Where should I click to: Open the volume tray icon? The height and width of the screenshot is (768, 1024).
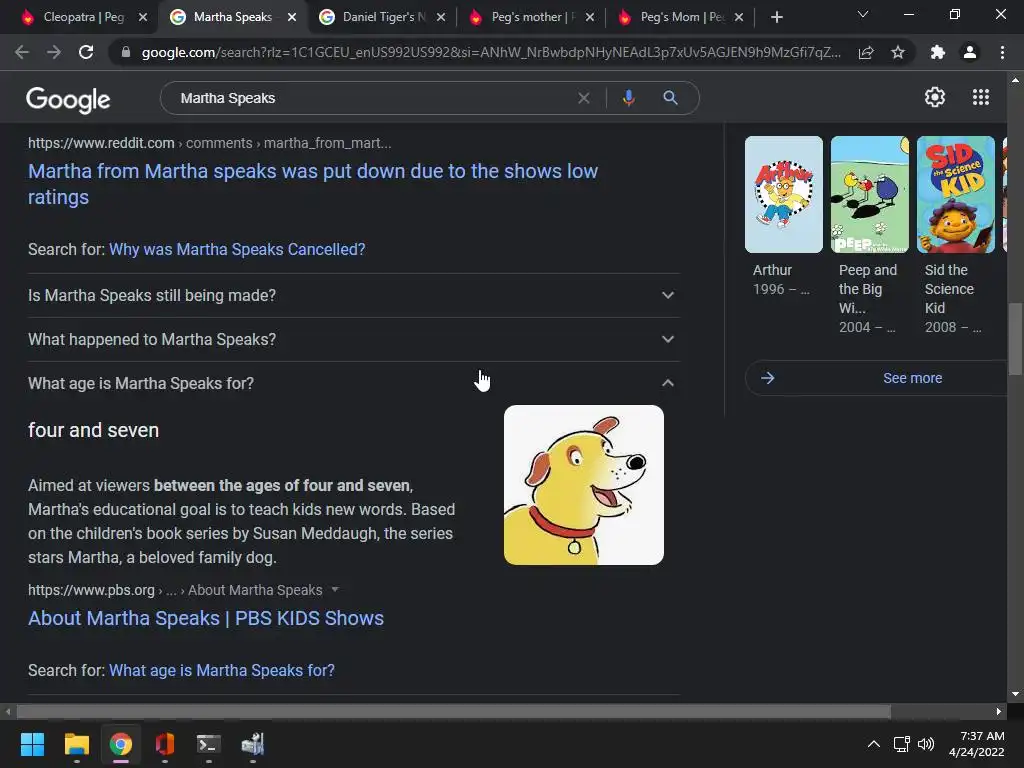click(925, 744)
